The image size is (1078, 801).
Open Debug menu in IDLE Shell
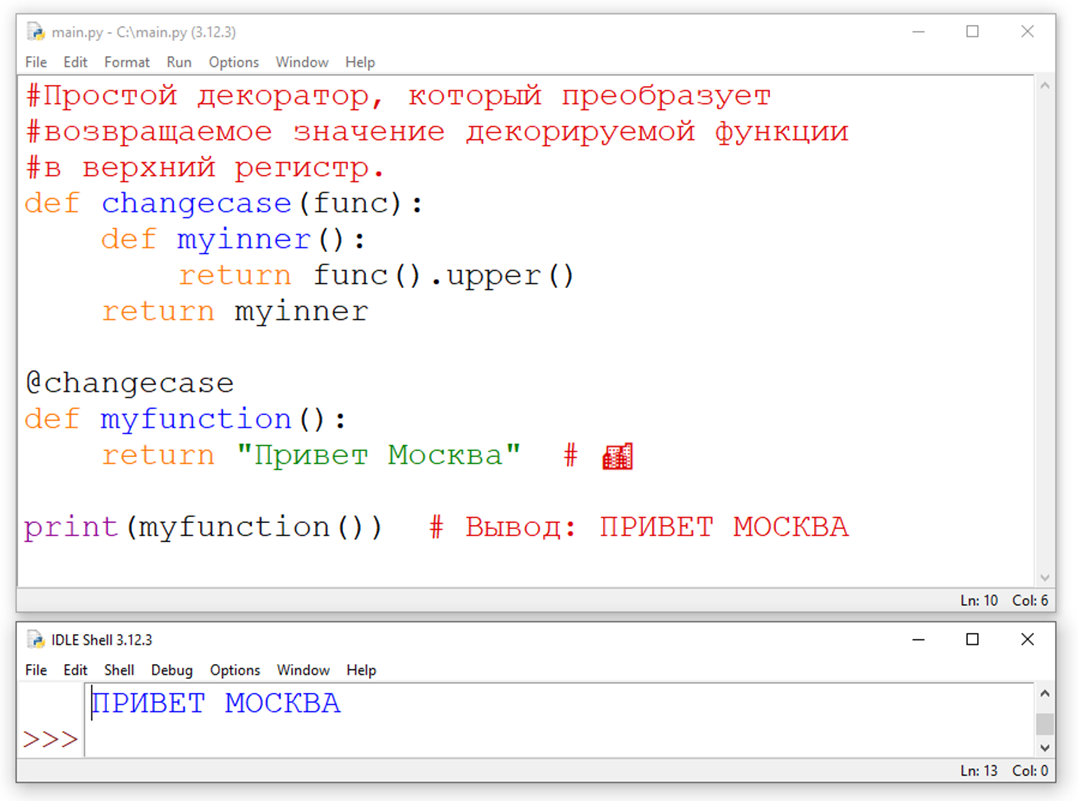pyautogui.click(x=172, y=670)
